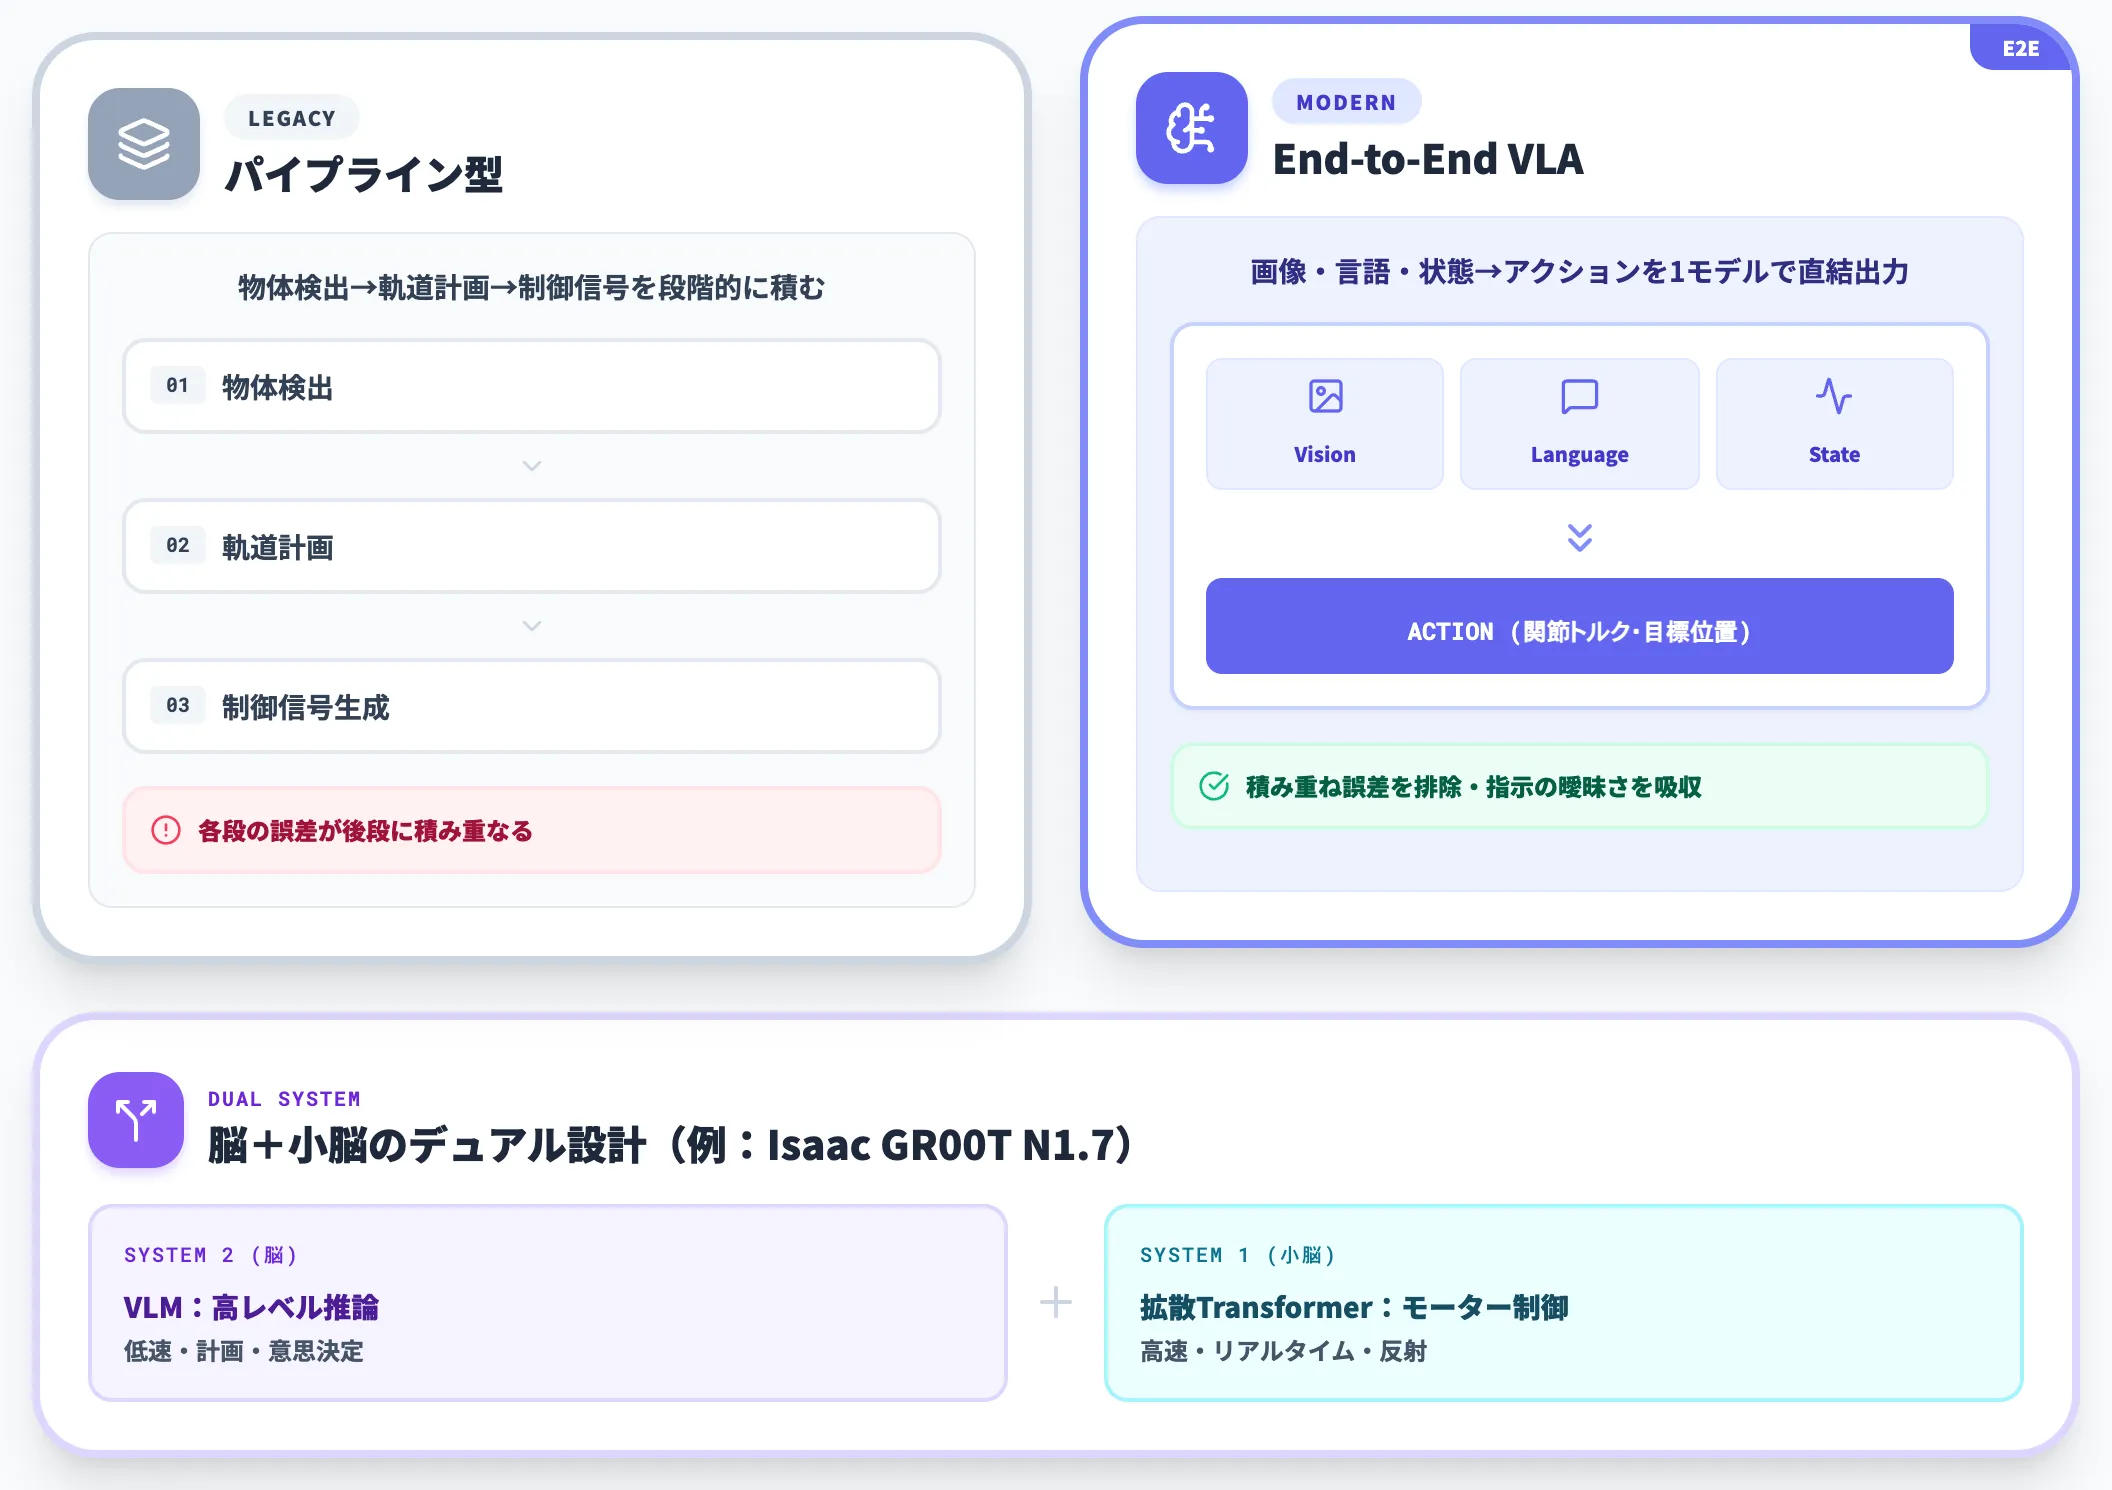
Task: Click the LEGACY label pill
Action: click(x=291, y=118)
